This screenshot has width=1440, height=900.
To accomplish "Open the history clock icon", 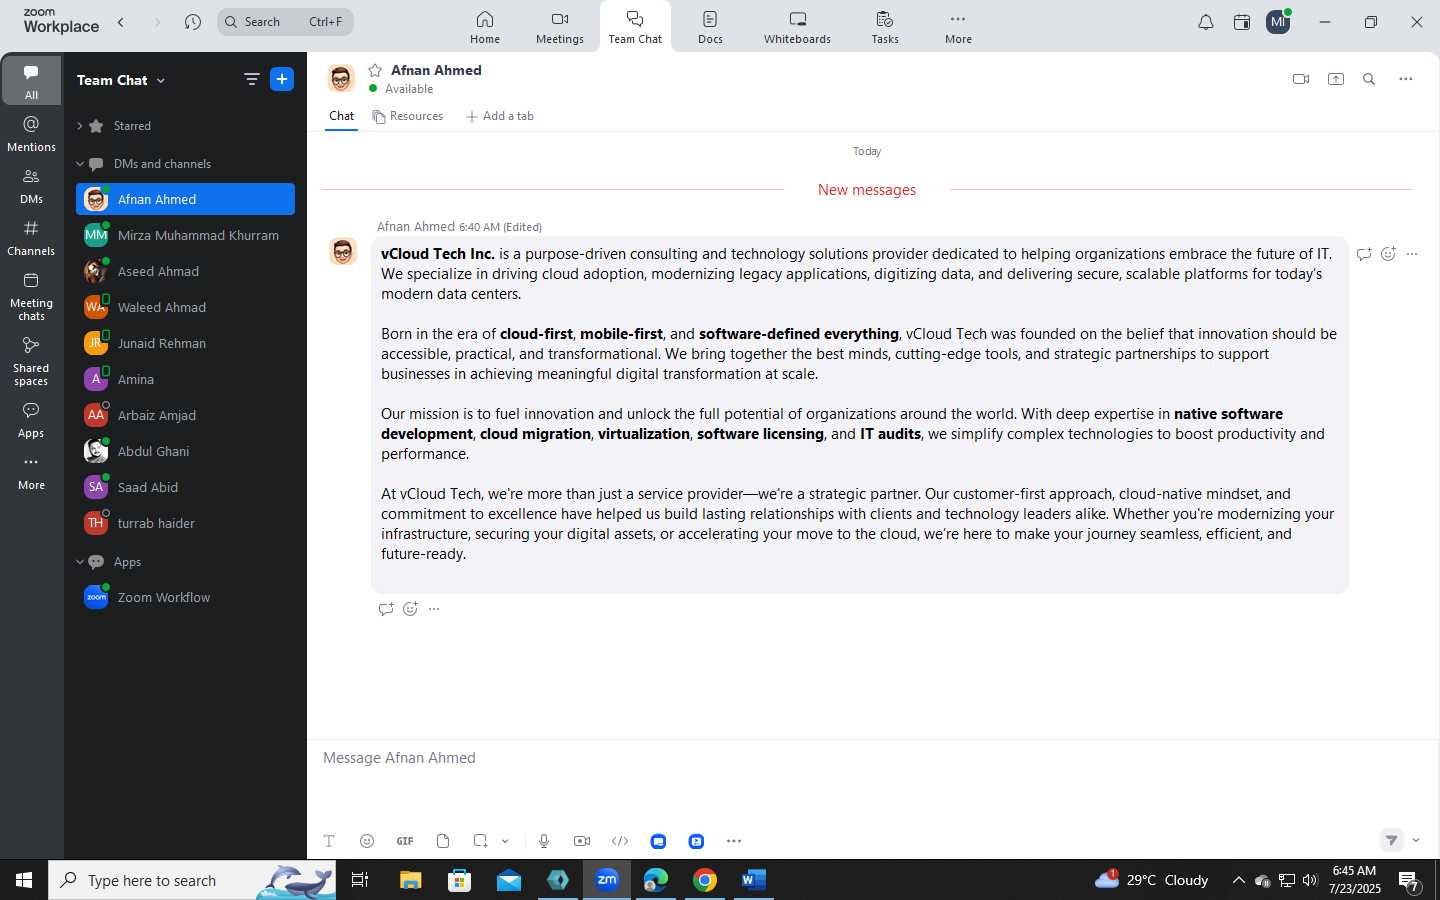I will pyautogui.click(x=193, y=22).
